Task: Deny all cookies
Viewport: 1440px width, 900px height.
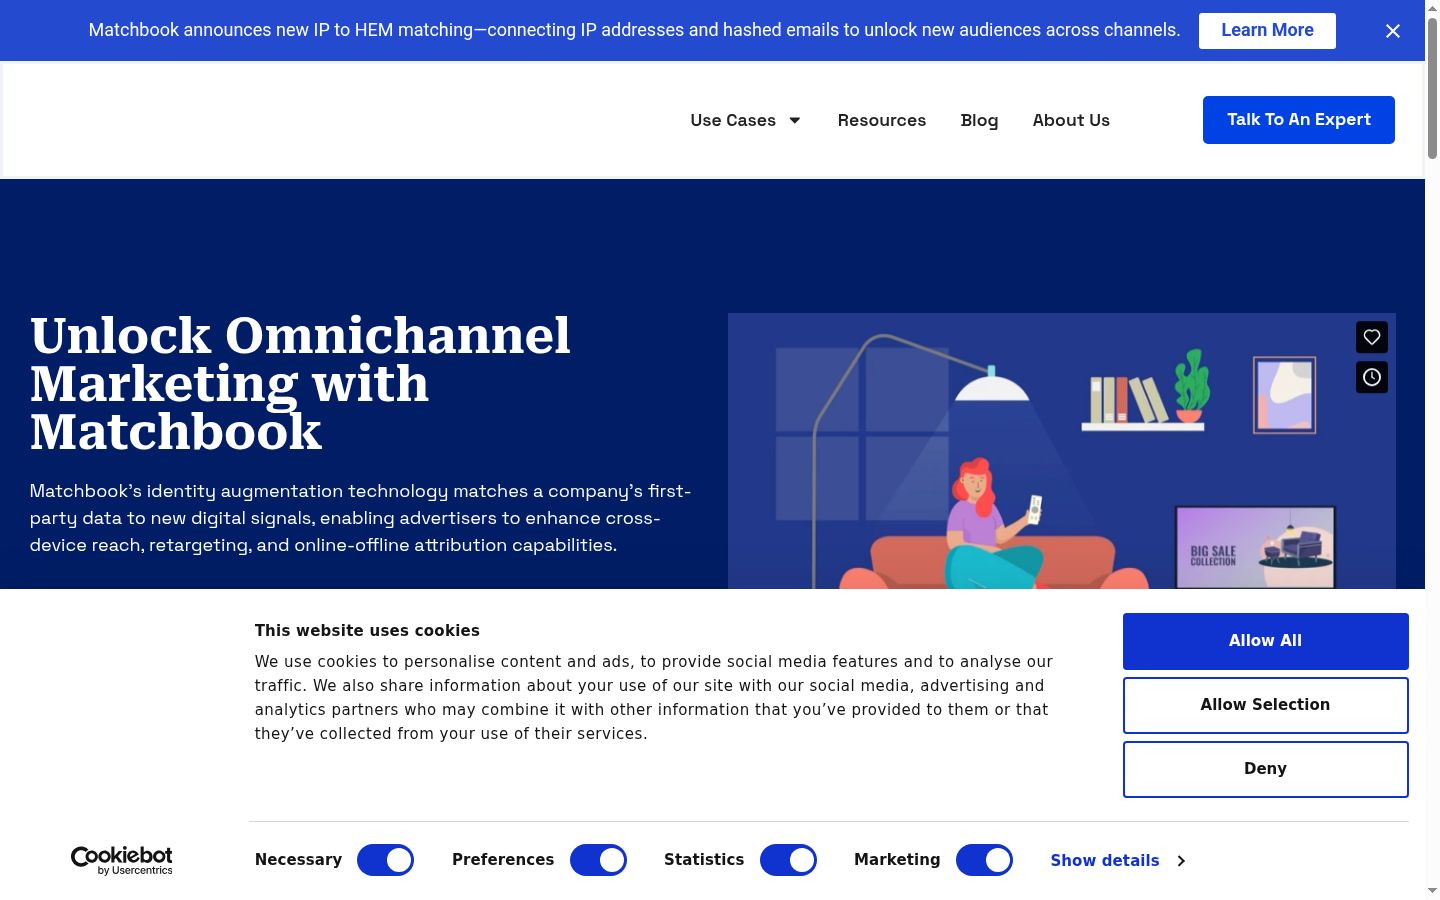Action: (x=1266, y=769)
